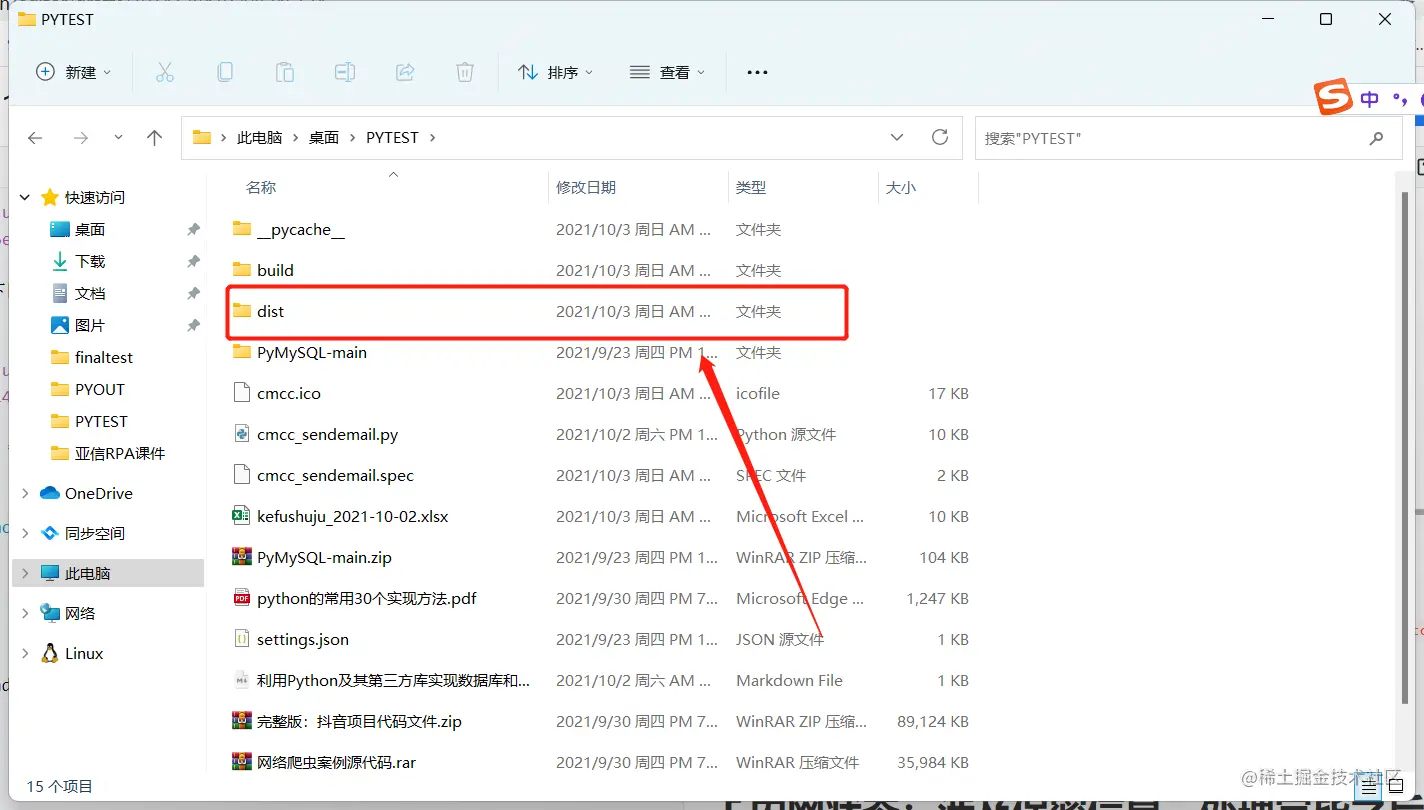Open the 查看 (View) dropdown
Screen dimensions: 1424x810
(x=667, y=72)
